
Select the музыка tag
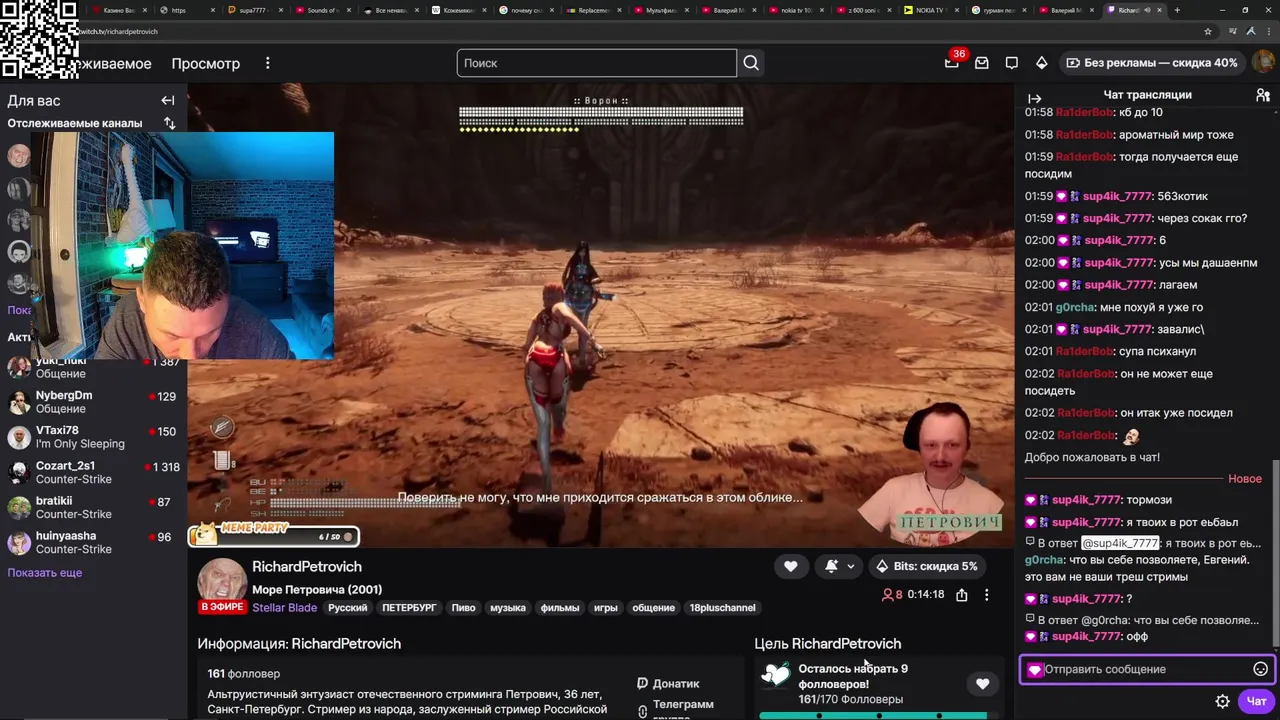pyautogui.click(x=508, y=607)
